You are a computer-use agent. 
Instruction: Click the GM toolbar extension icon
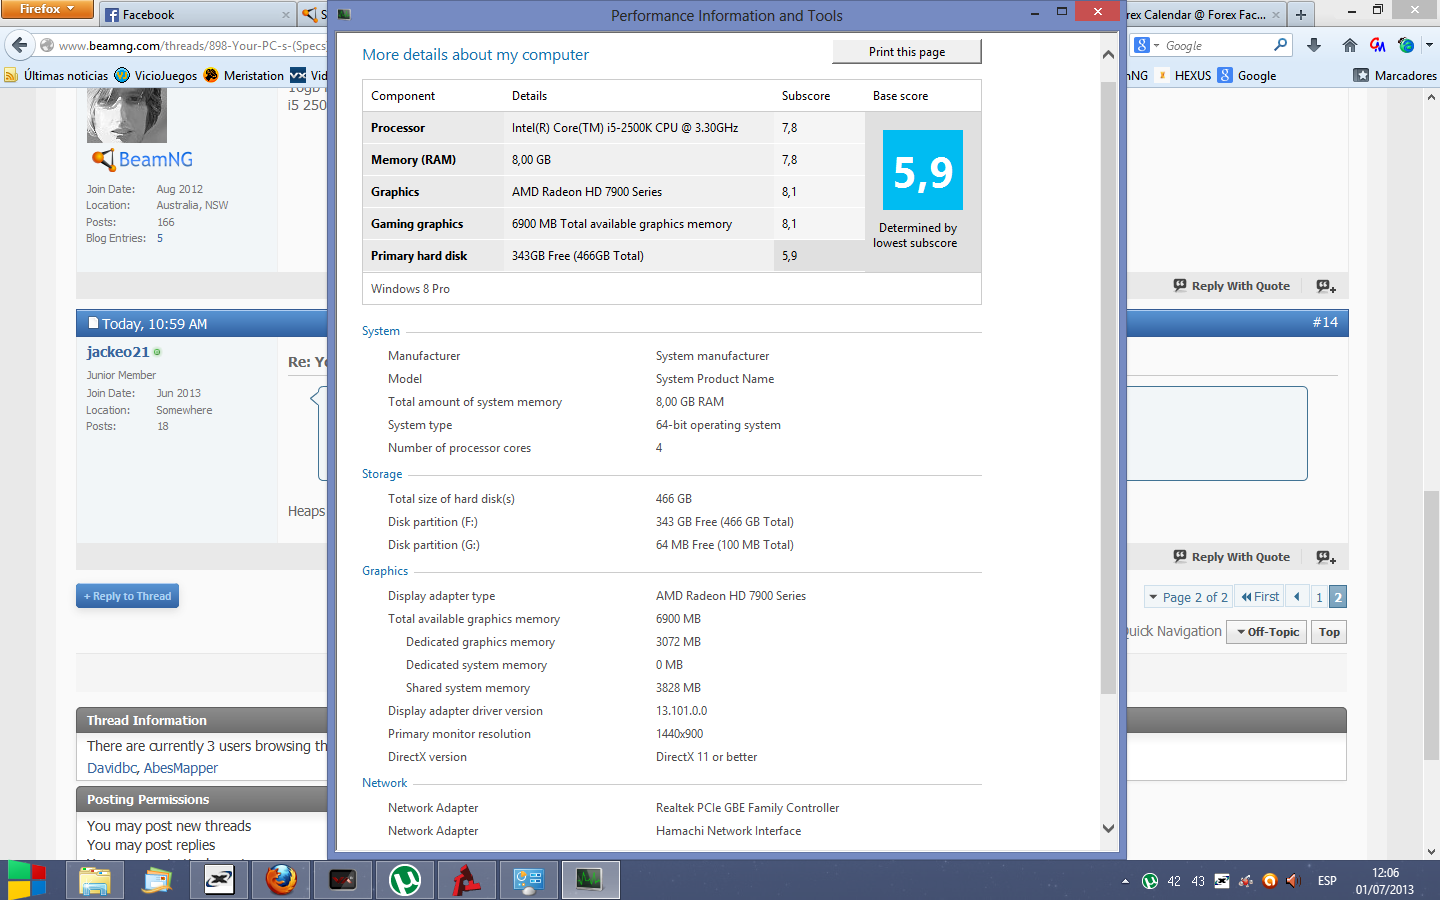1378,45
